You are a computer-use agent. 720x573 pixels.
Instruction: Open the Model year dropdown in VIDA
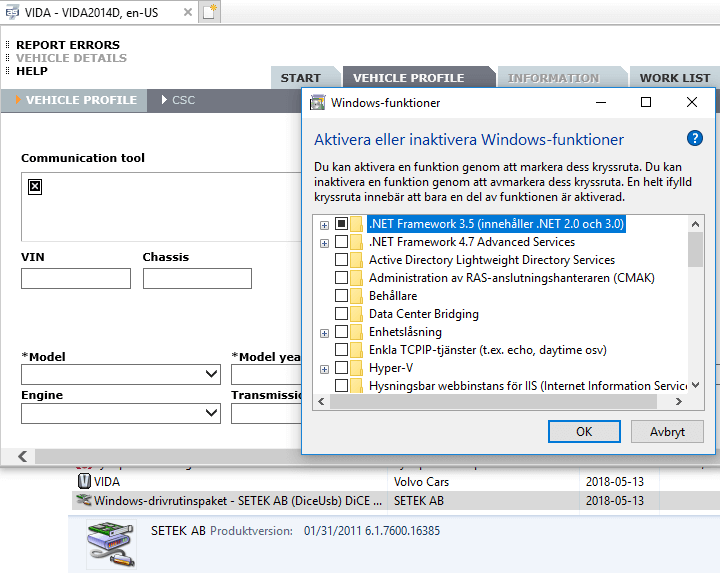click(266, 374)
